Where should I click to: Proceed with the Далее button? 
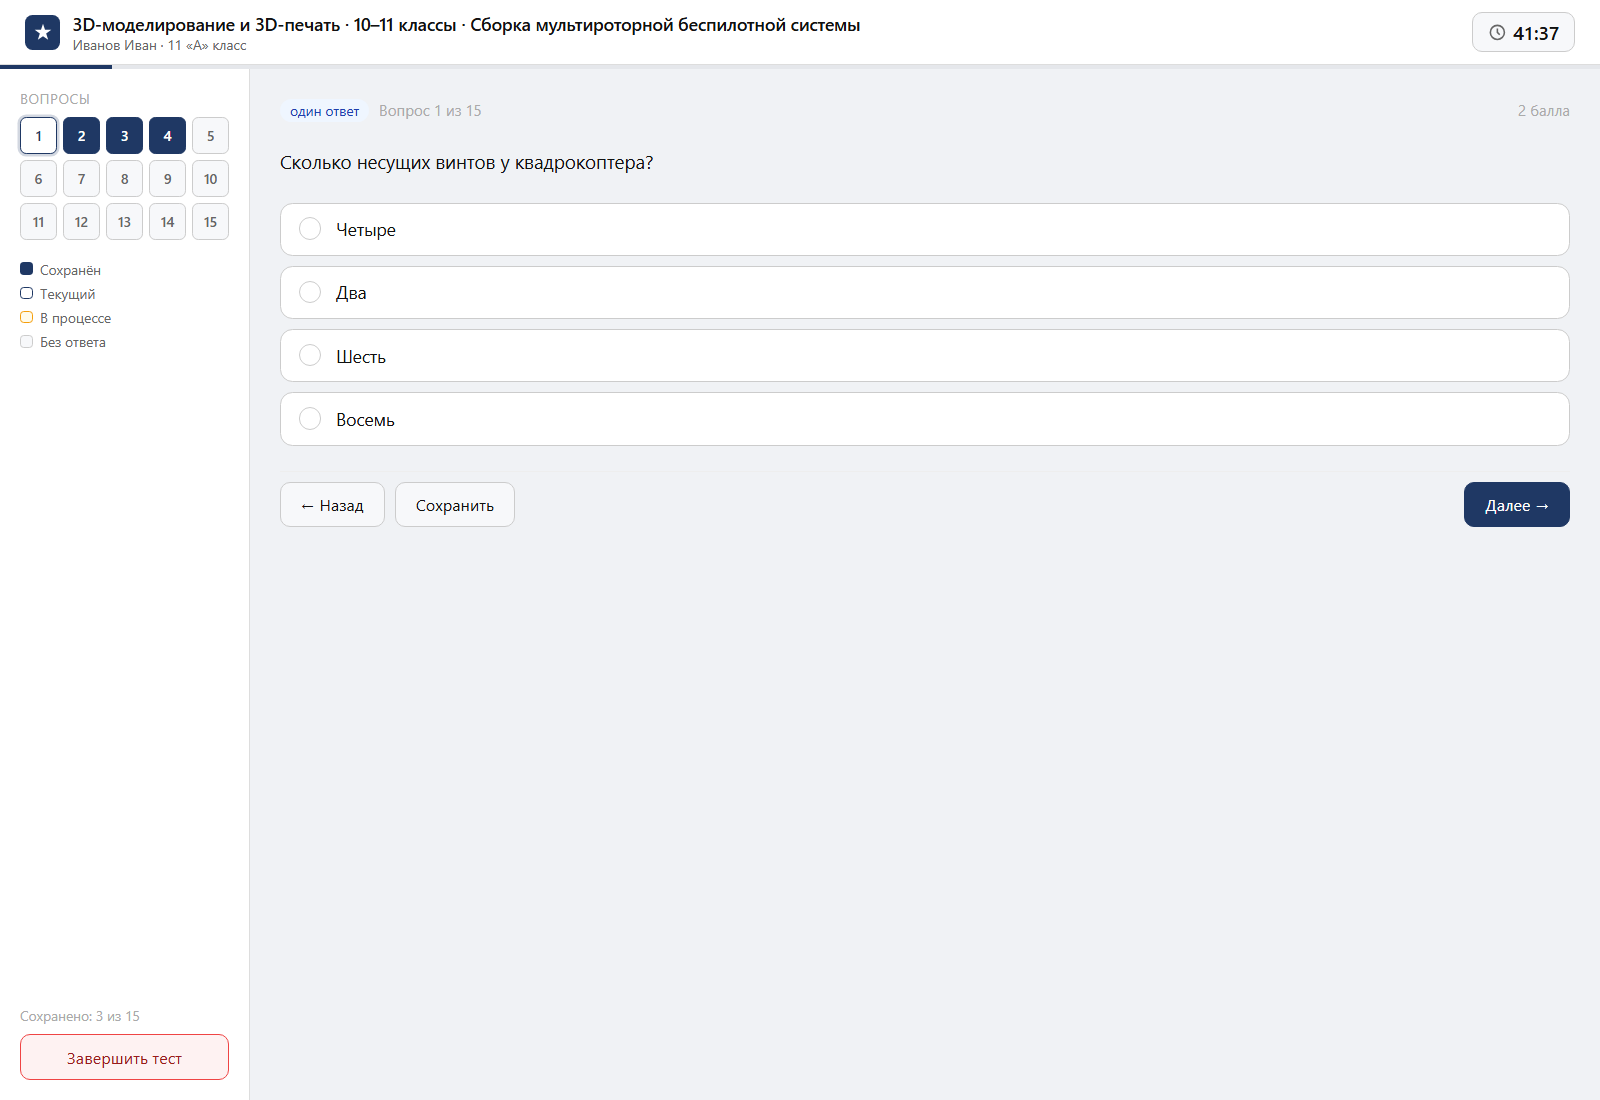(x=1517, y=505)
